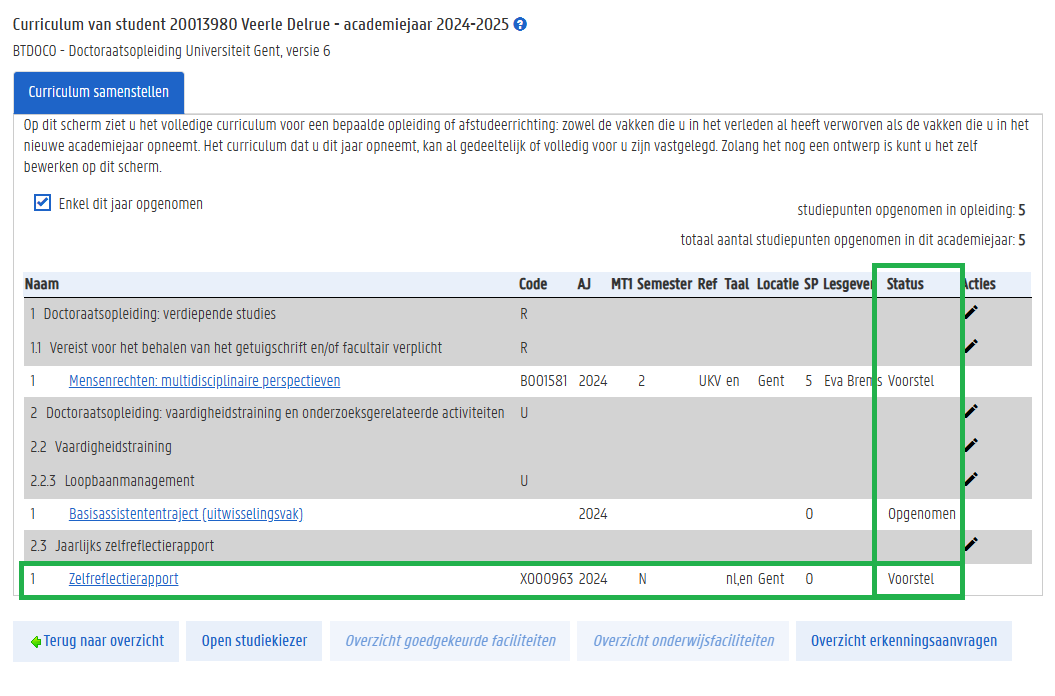Edit 'vaardigheidstraining en onderzoeksgerelateerde activiteiten' via pencil

(971, 411)
